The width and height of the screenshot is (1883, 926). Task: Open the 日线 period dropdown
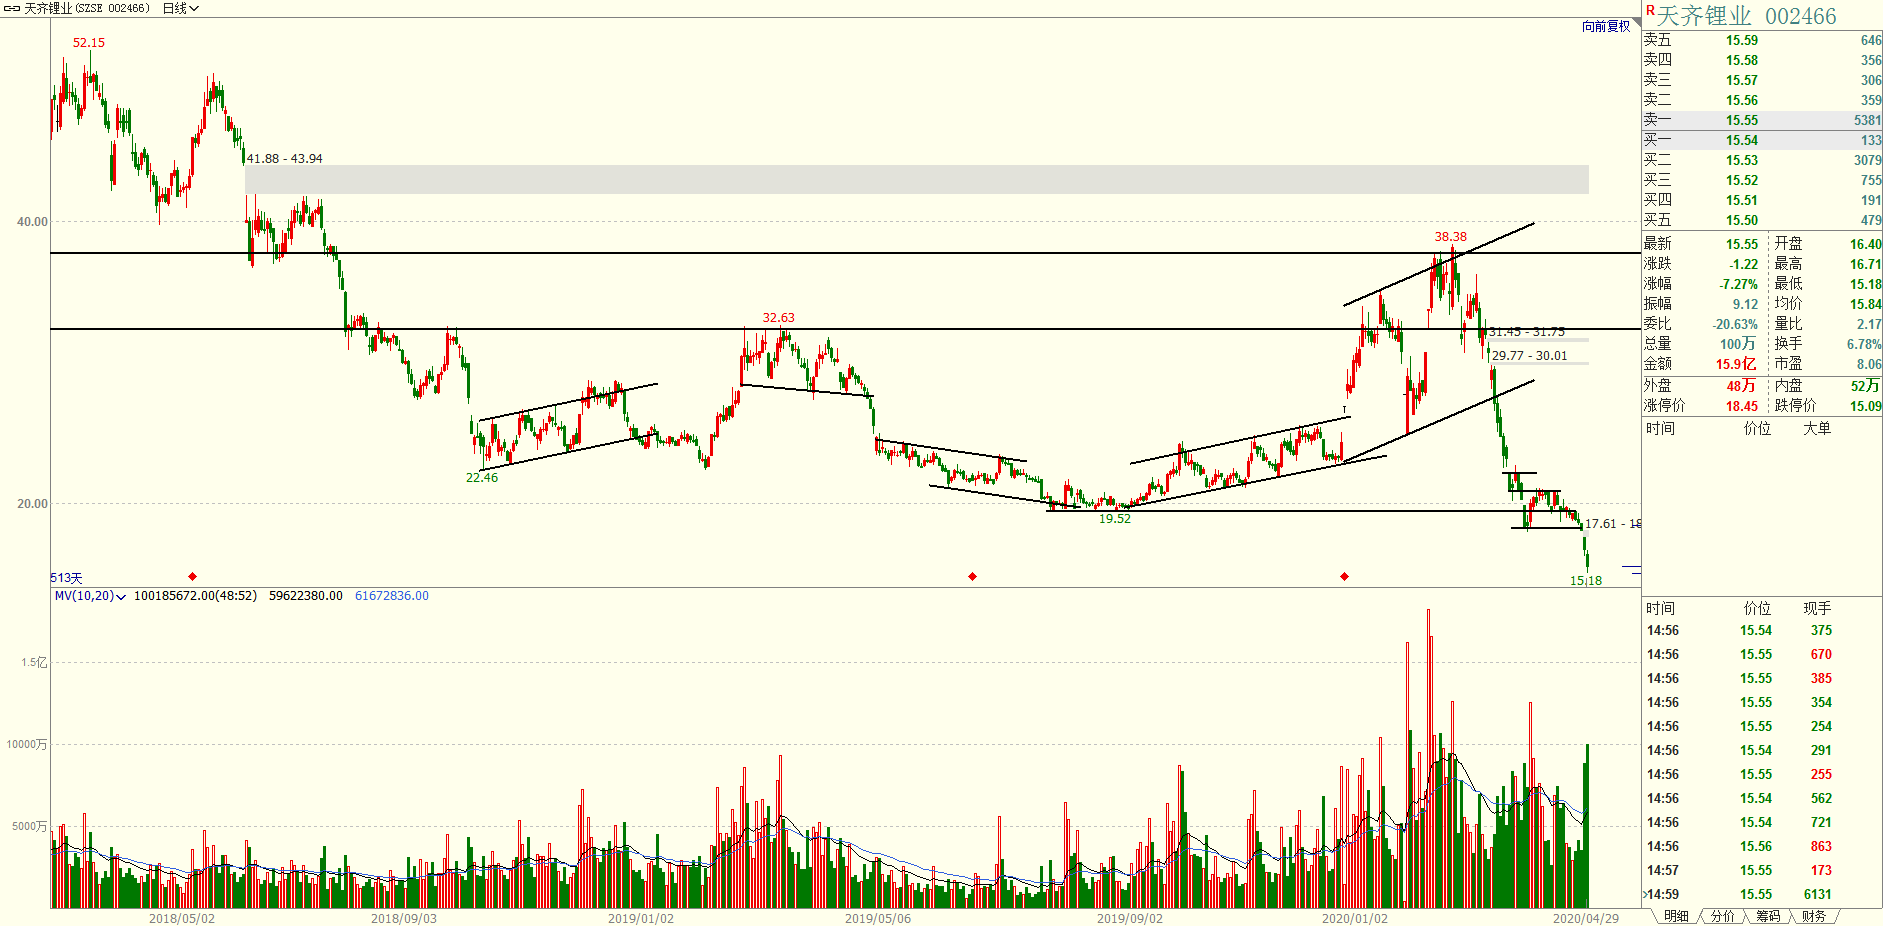point(181,8)
